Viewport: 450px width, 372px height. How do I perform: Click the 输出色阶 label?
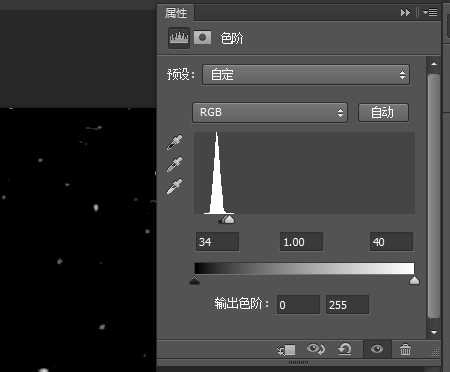point(241,304)
